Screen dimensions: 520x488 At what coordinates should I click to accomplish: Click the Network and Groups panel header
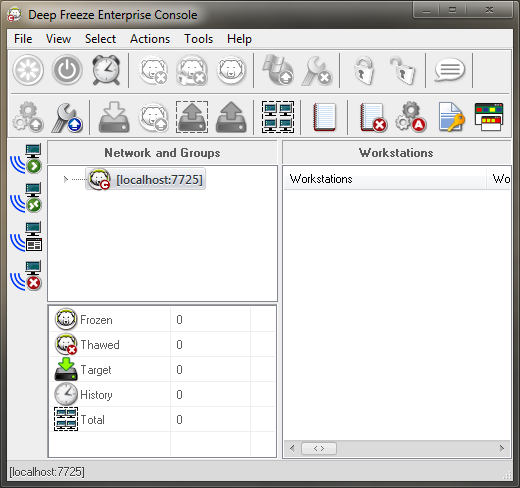162,153
